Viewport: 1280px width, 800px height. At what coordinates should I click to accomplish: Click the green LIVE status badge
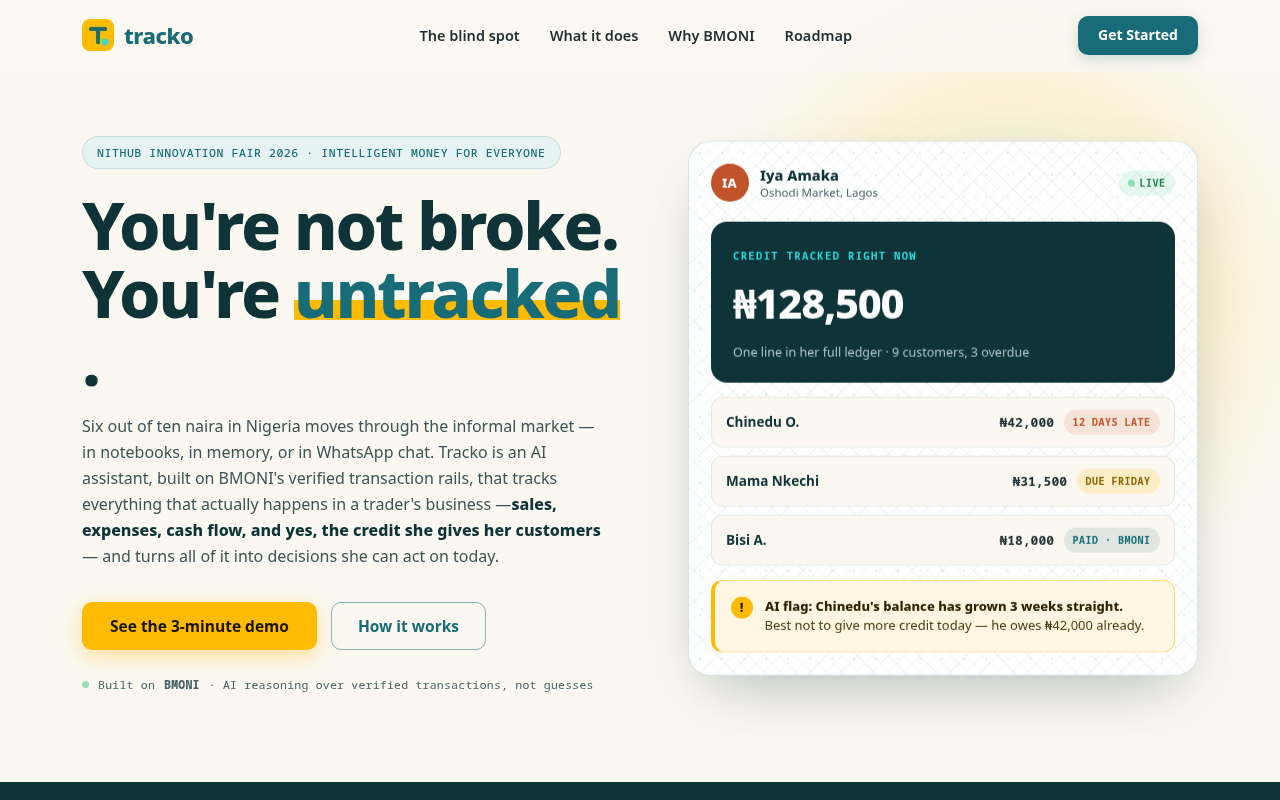coord(1146,183)
